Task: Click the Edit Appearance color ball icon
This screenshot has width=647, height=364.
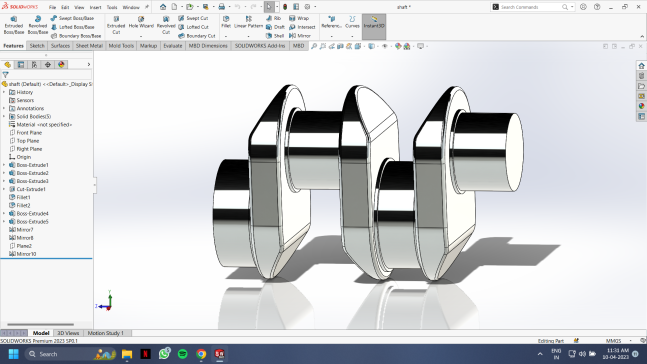Action: [x=398, y=46]
